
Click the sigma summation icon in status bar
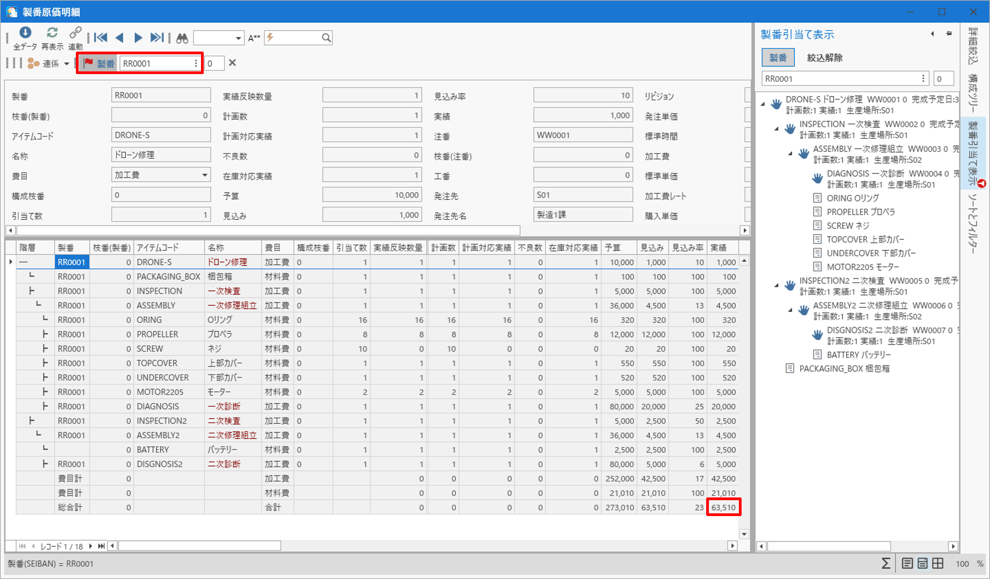coord(885,564)
